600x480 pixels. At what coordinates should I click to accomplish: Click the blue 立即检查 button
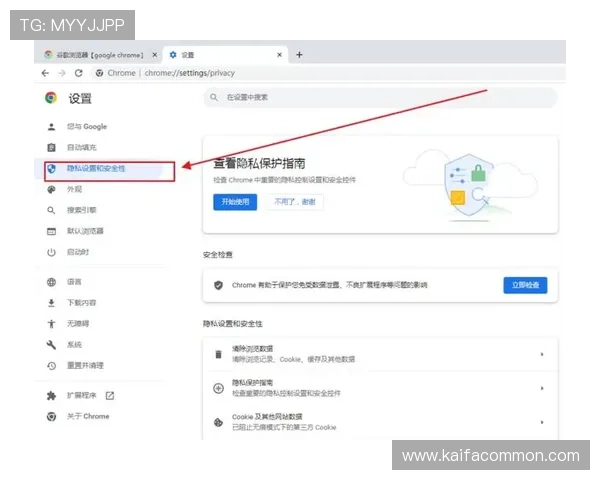525,285
